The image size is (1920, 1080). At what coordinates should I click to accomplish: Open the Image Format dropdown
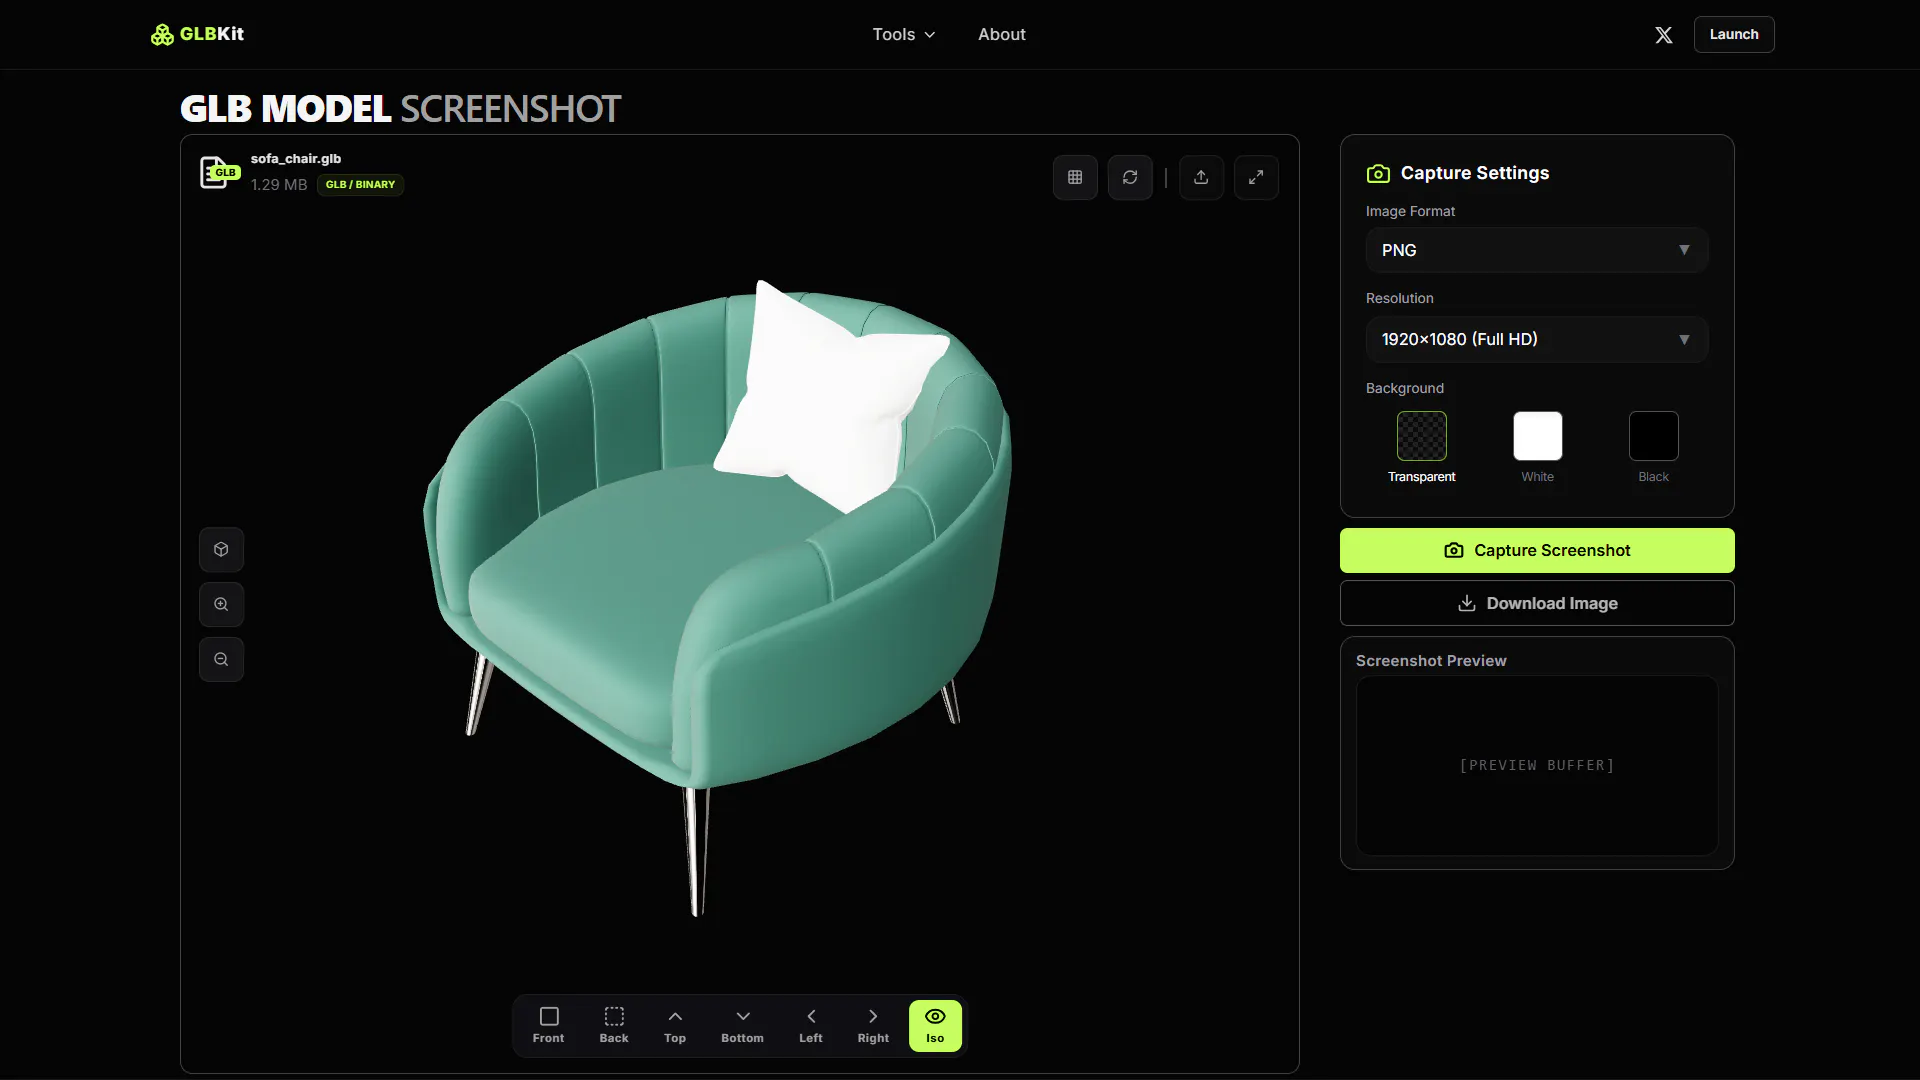[x=1537, y=250]
